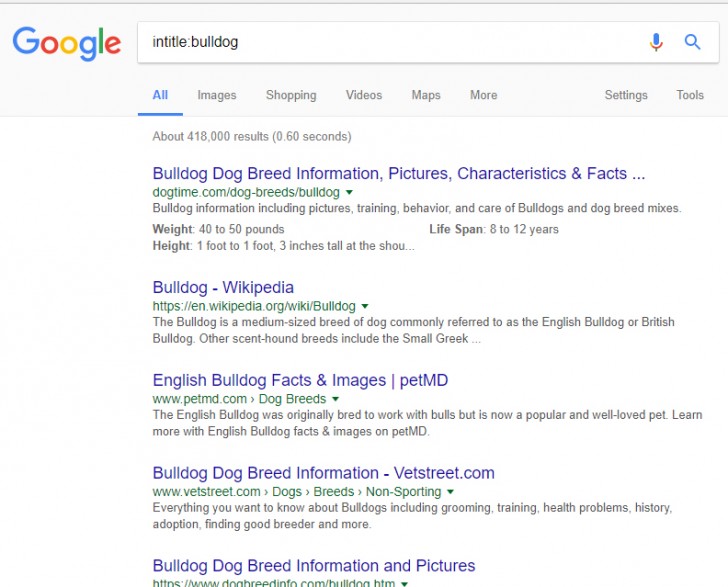728x587 pixels.
Task: Click the magnifying glass search button
Action: 692,42
